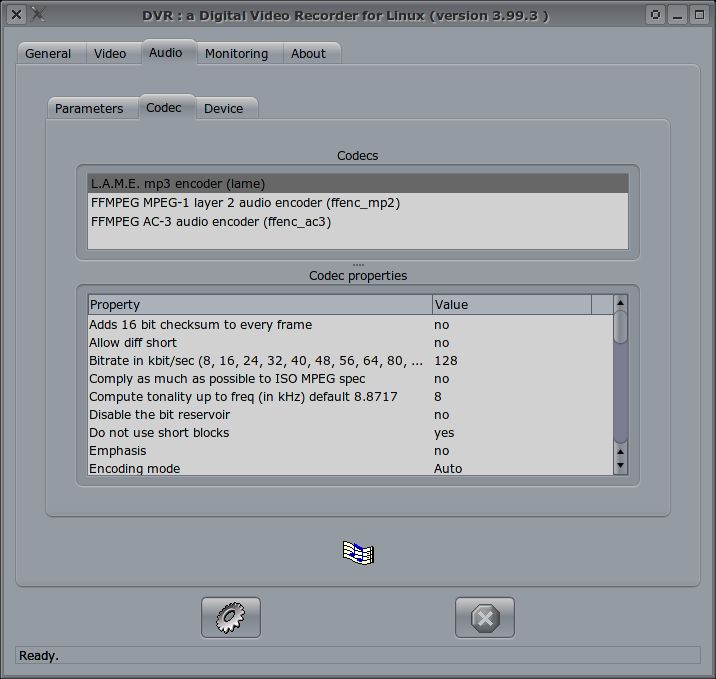Image resolution: width=716 pixels, height=679 pixels.
Task: Click the scroll up arrow at top of properties list
Action: click(621, 303)
